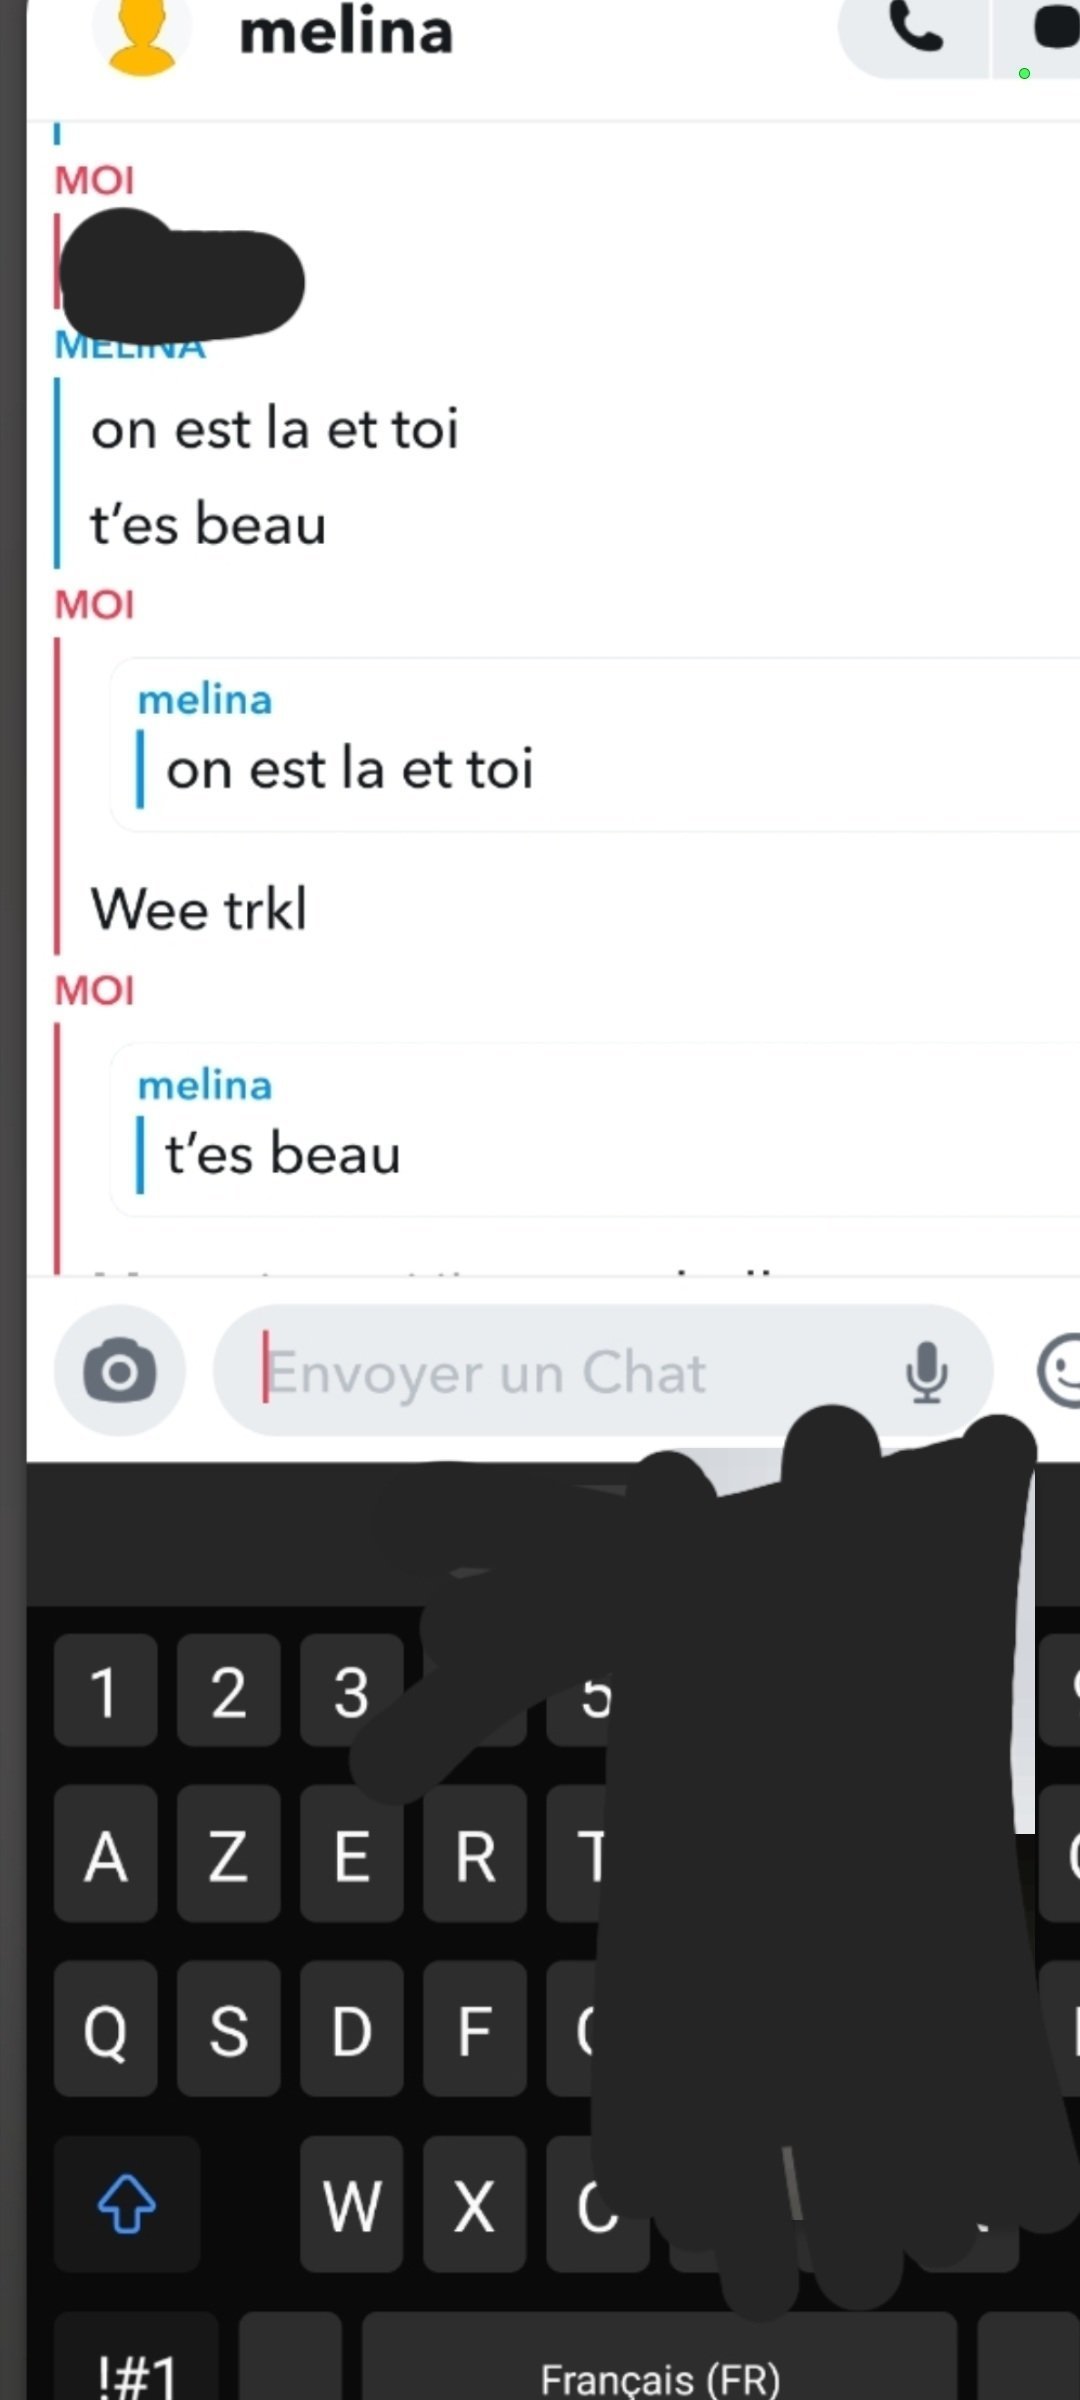
Task: Tap the W key on keyboard
Action: click(x=352, y=2204)
